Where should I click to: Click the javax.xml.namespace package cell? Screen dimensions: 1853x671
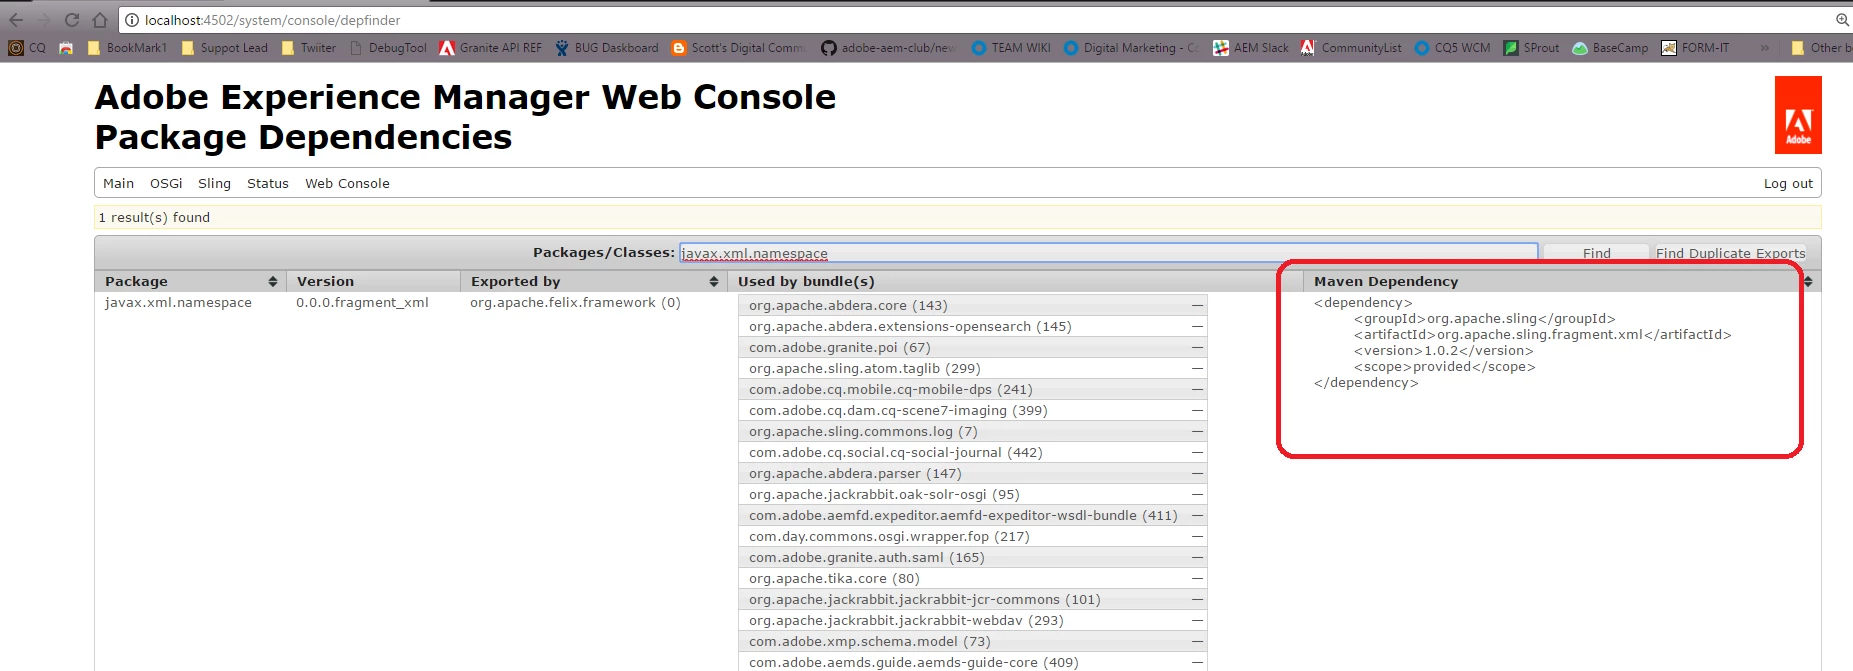click(178, 302)
